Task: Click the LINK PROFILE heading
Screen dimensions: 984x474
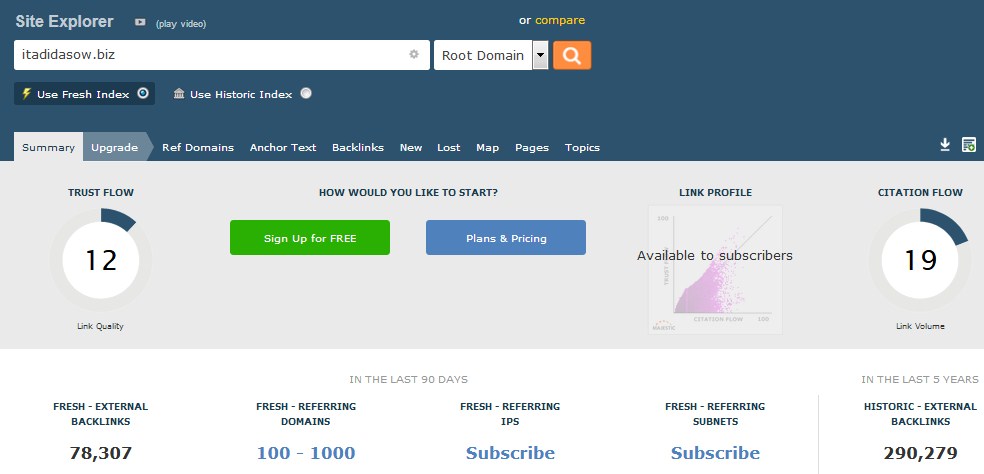Action: (x=715, y=193)
